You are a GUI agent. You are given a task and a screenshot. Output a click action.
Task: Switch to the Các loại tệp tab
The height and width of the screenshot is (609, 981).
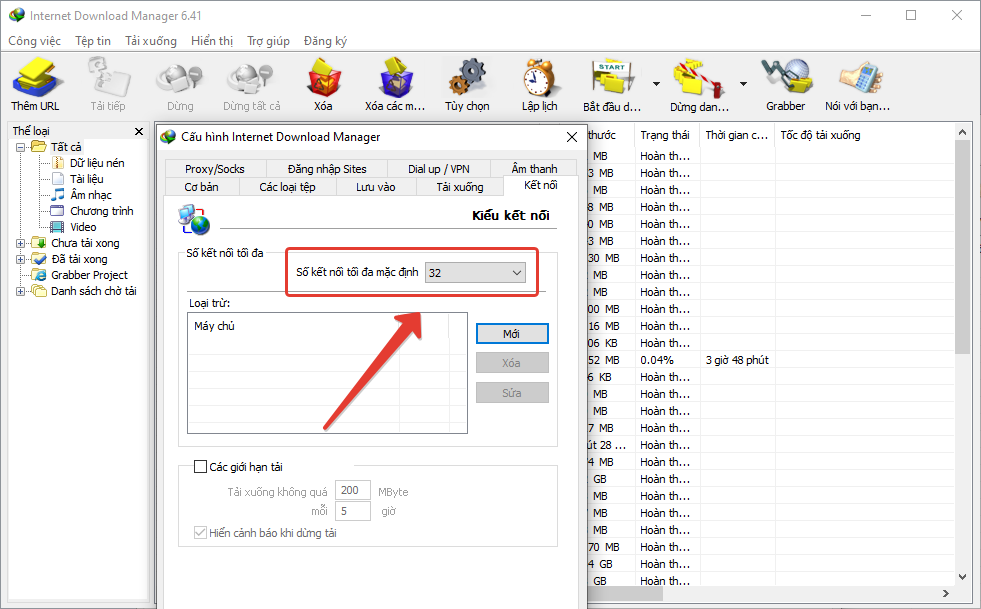pos(287,187)
